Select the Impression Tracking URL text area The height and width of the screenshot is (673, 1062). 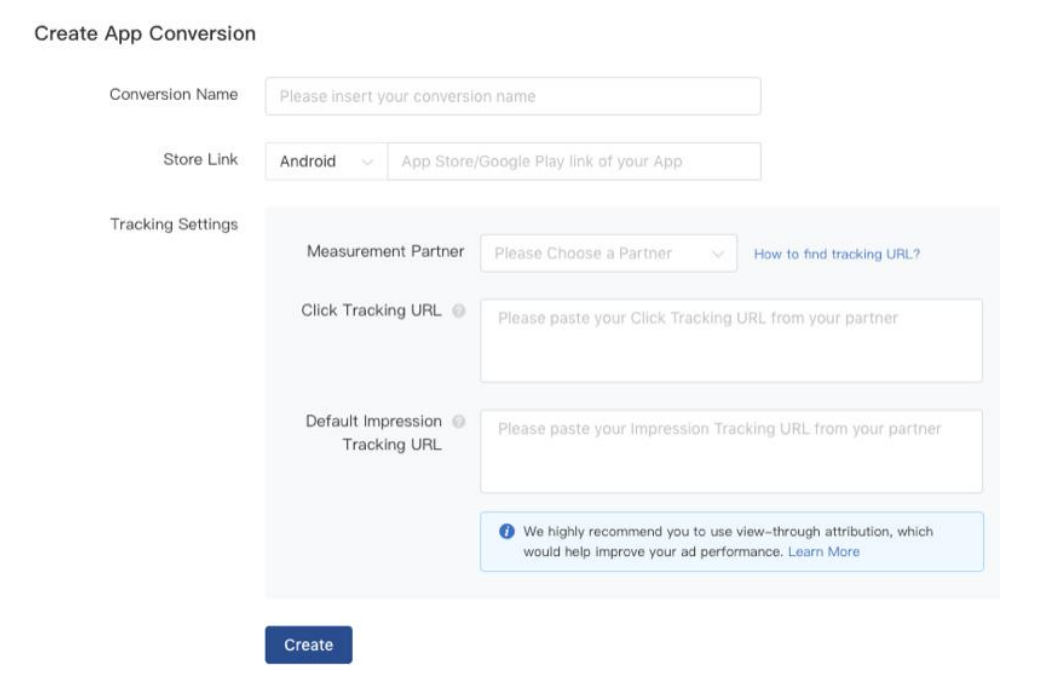pyautogui.click(x=730, y=451)
